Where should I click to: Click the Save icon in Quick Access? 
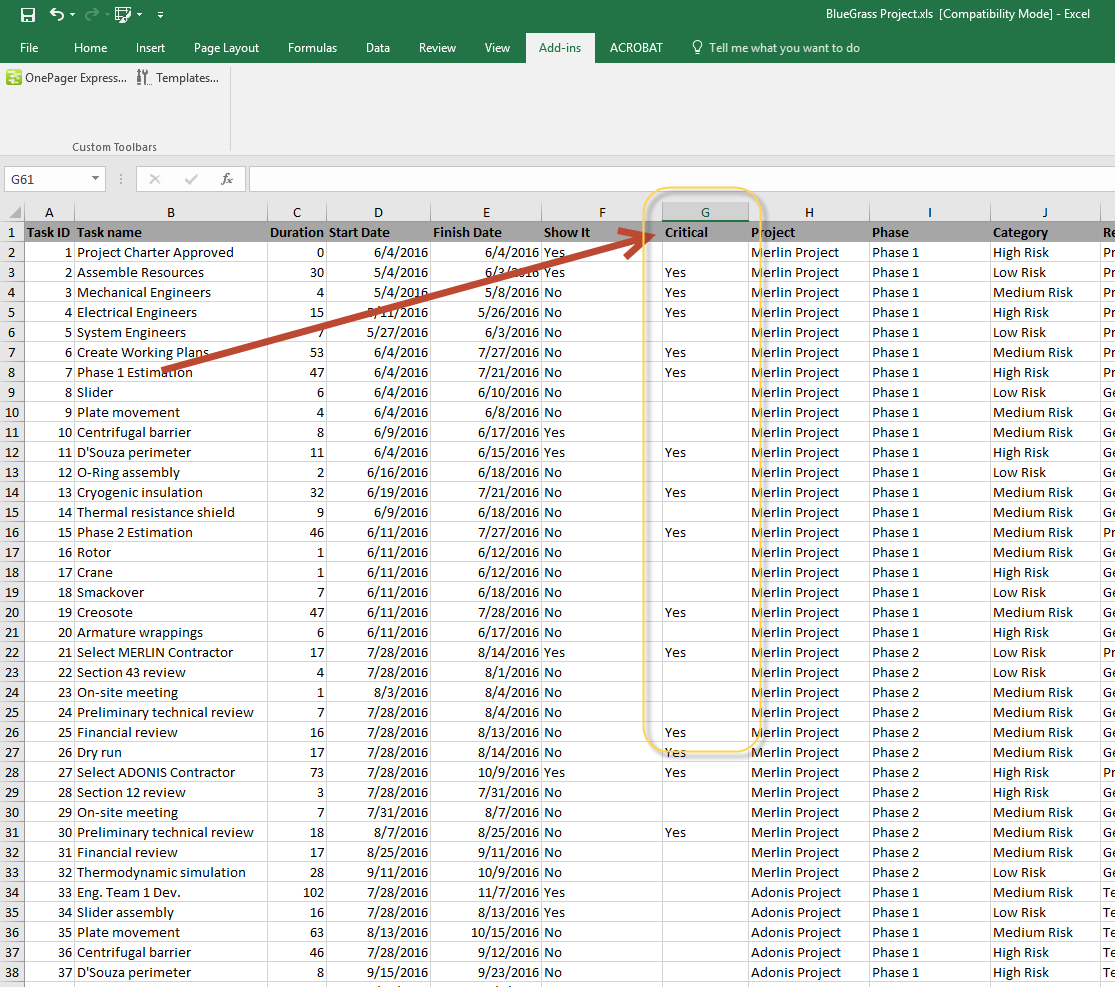(28, 15)
